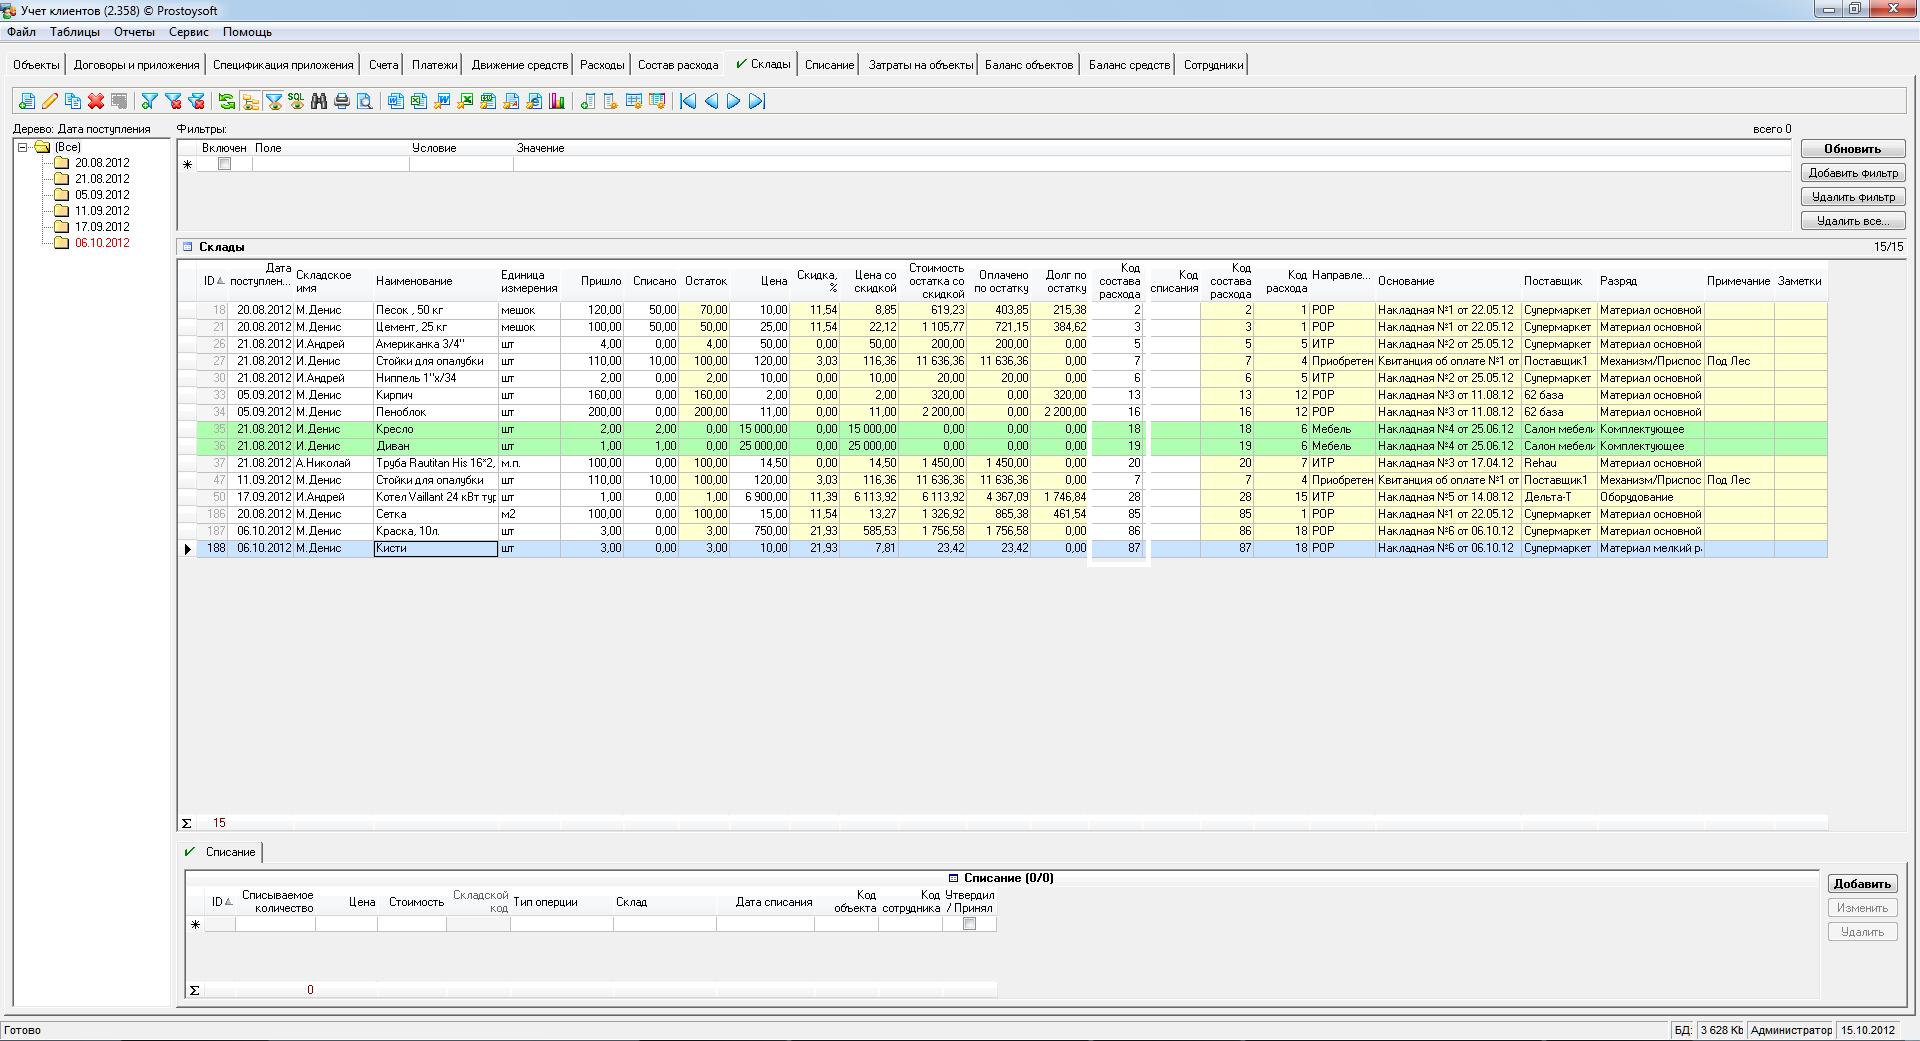Viewport: 1920px width, 1041px height.
Task: Toggle the show filters funnel-eye icon
Action: coord(273,101)
